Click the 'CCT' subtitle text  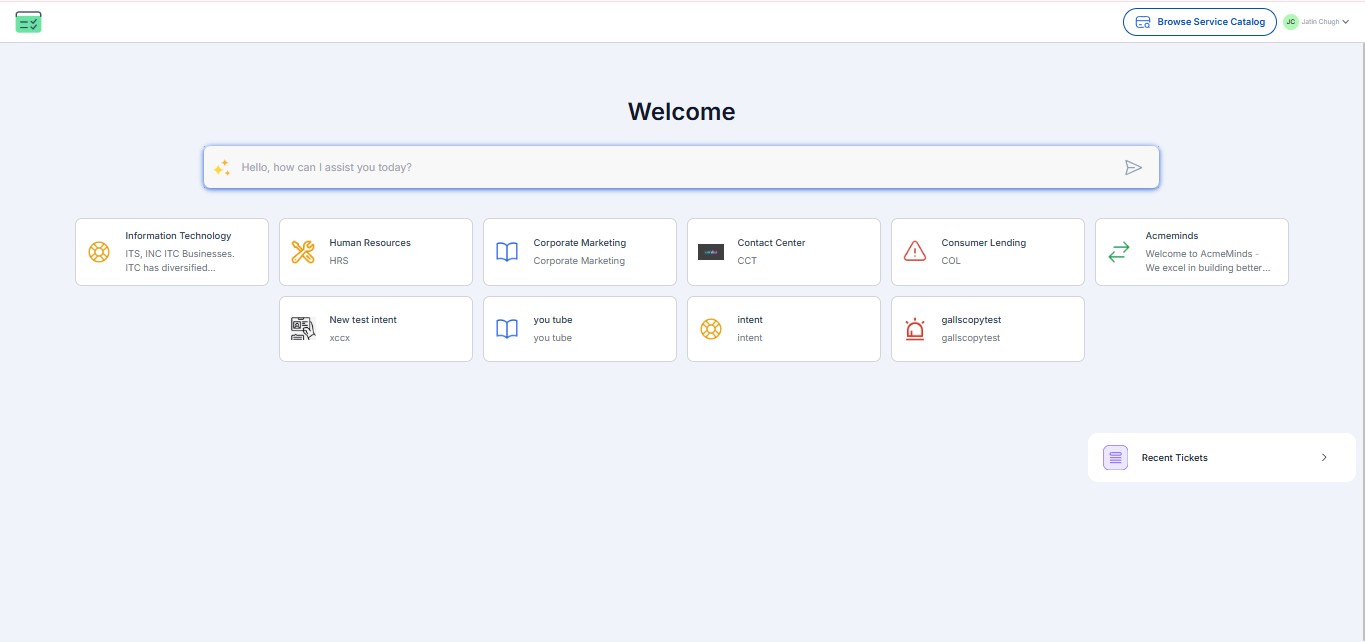(747, 261)
